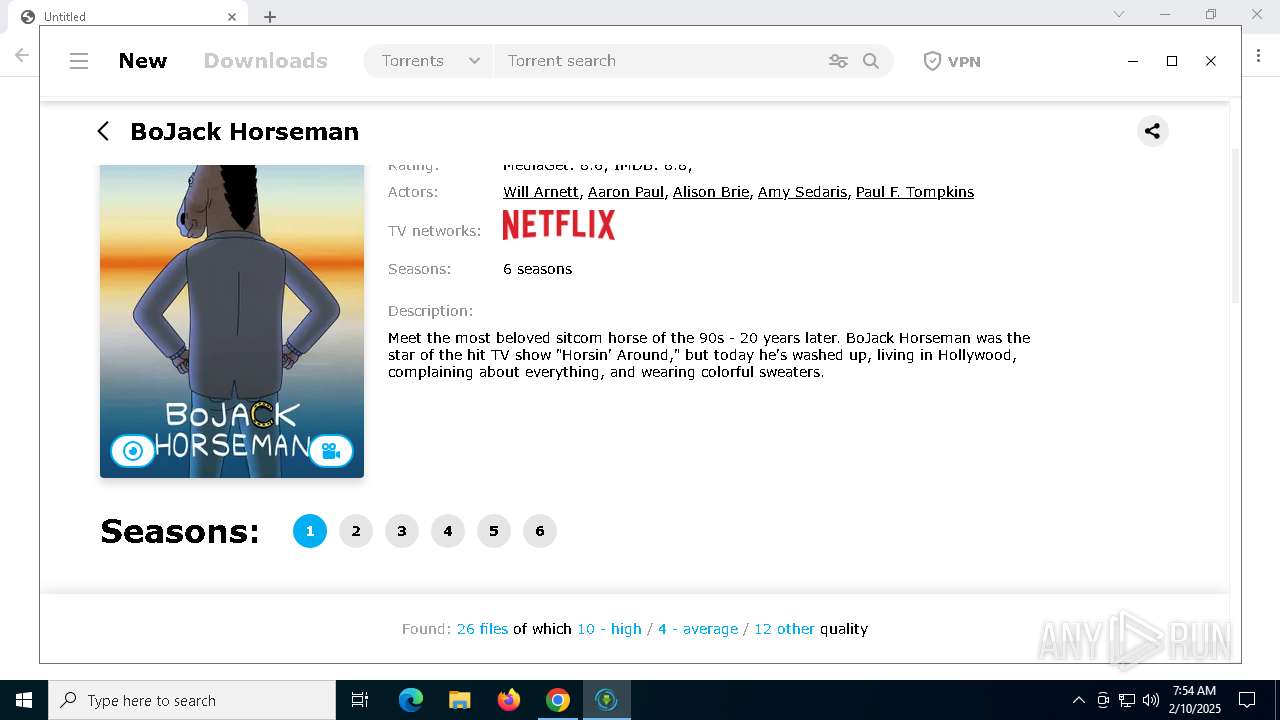The height and width of the screenshot is (720, 1280).
Task: Open VPN shield option
Action: click(x=951, y=61)
